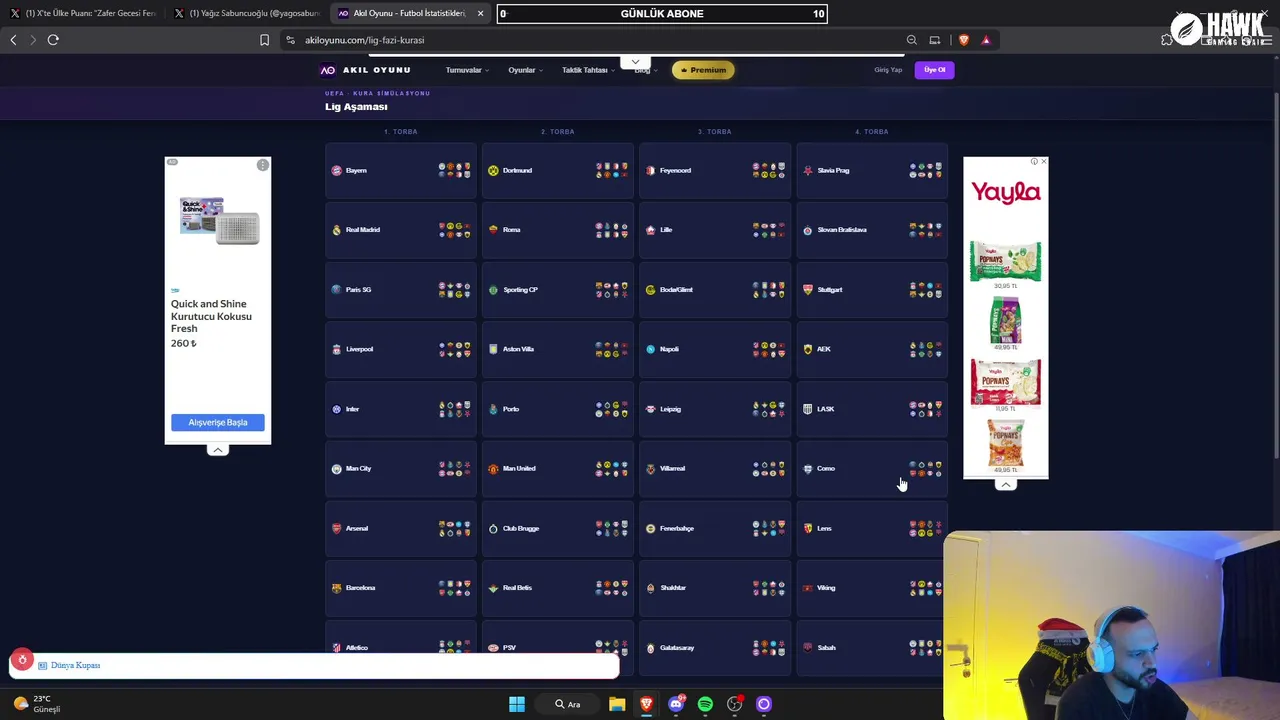This screenshot has height=720, width=1280.
Task: Expand the Taktik Tahtası dropdown menu
Action: tap(588, 70)
